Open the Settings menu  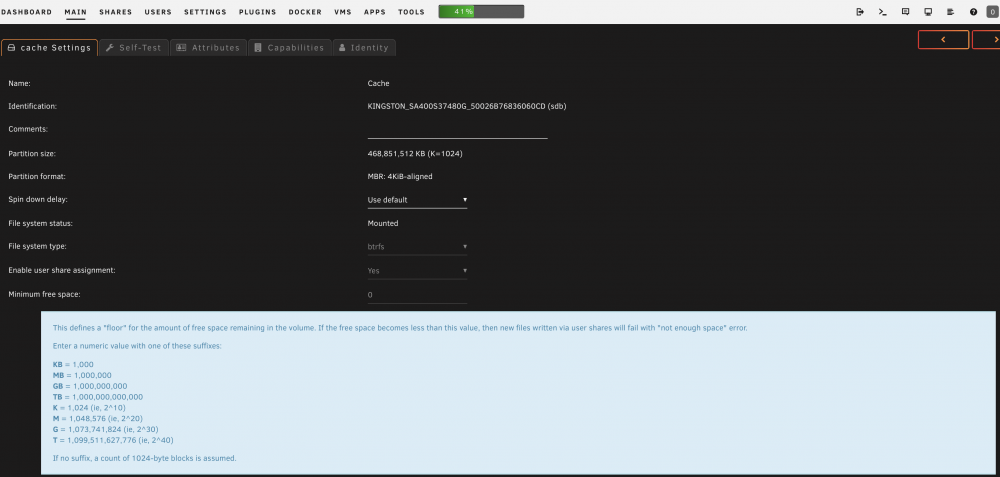coord(205,12)
